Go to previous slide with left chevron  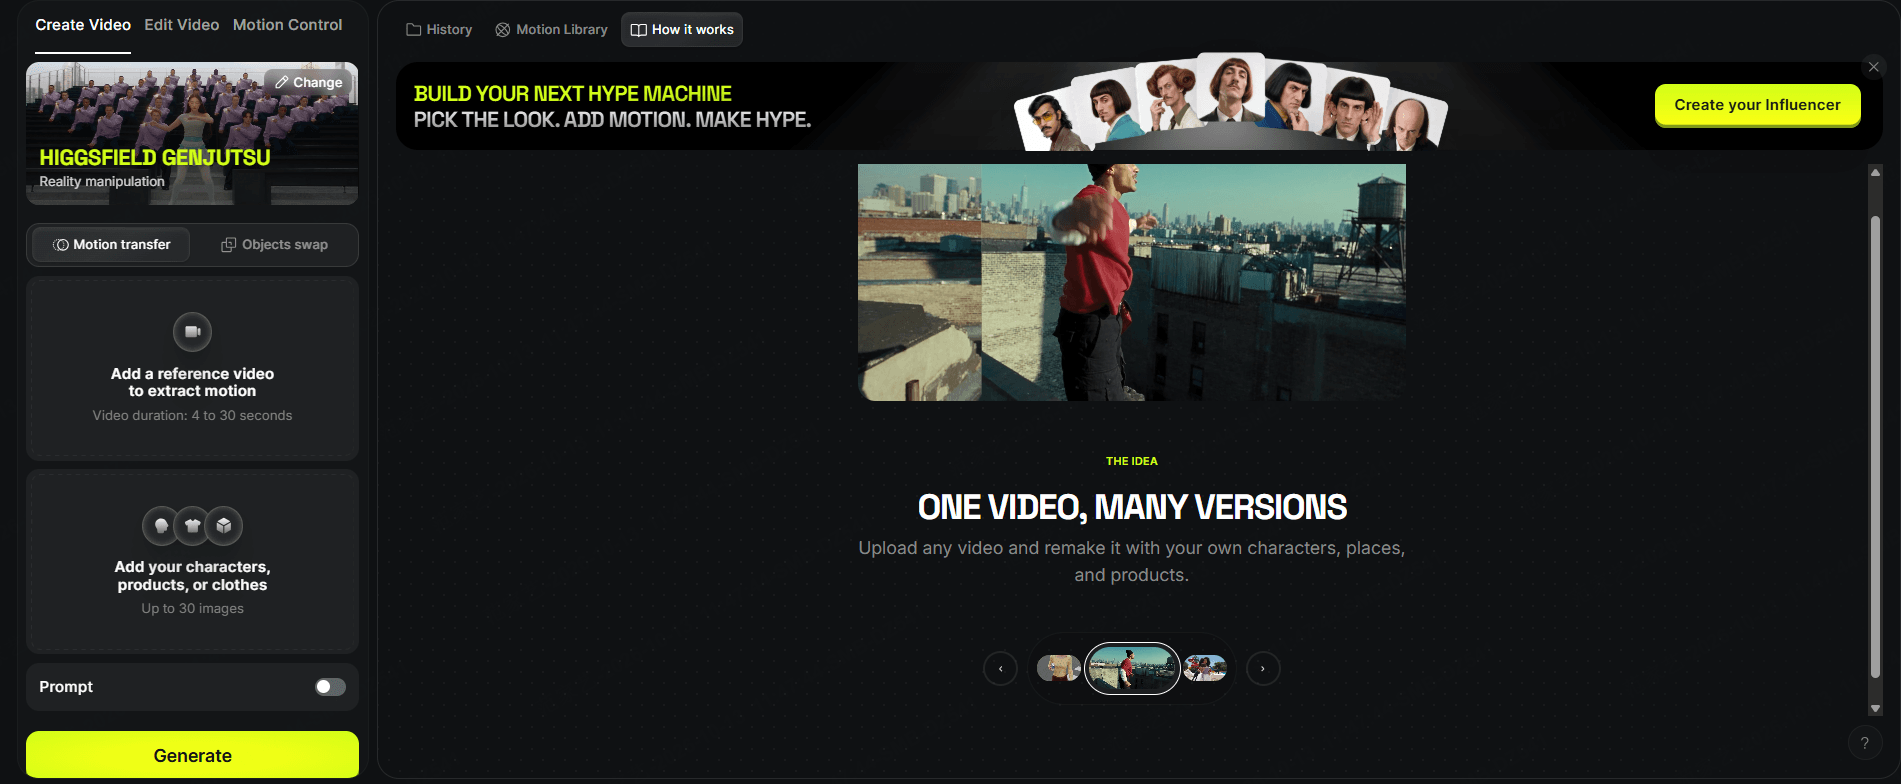[x=1000, y=669]
